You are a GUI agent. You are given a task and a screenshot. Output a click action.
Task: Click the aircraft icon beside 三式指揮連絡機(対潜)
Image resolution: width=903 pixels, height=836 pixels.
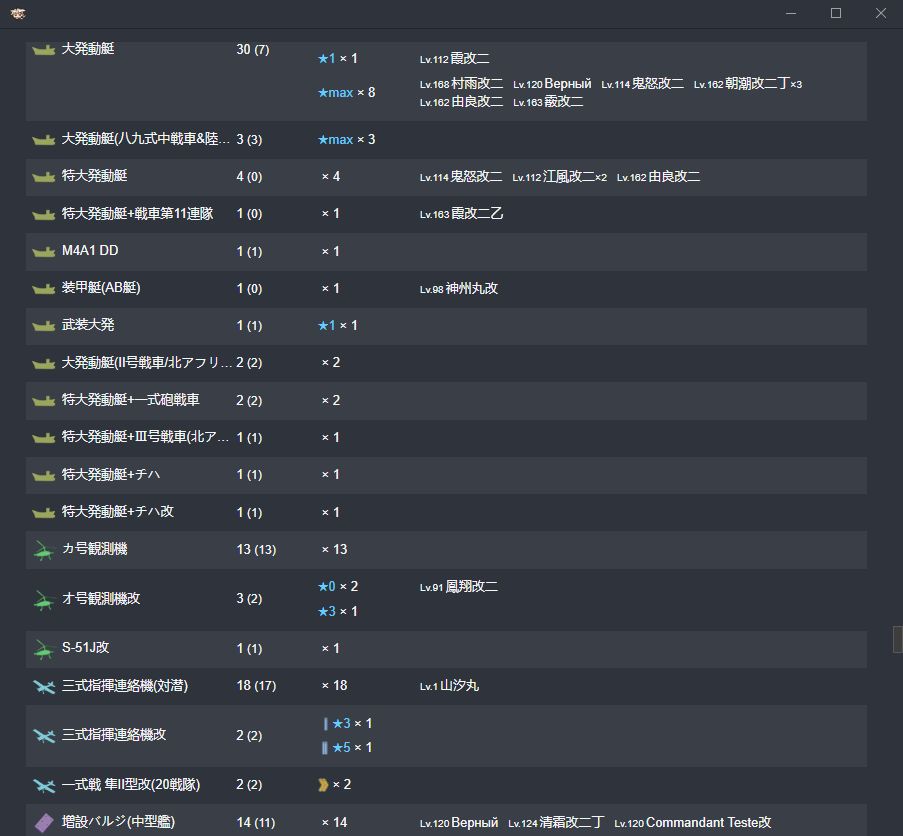(44, 686)
